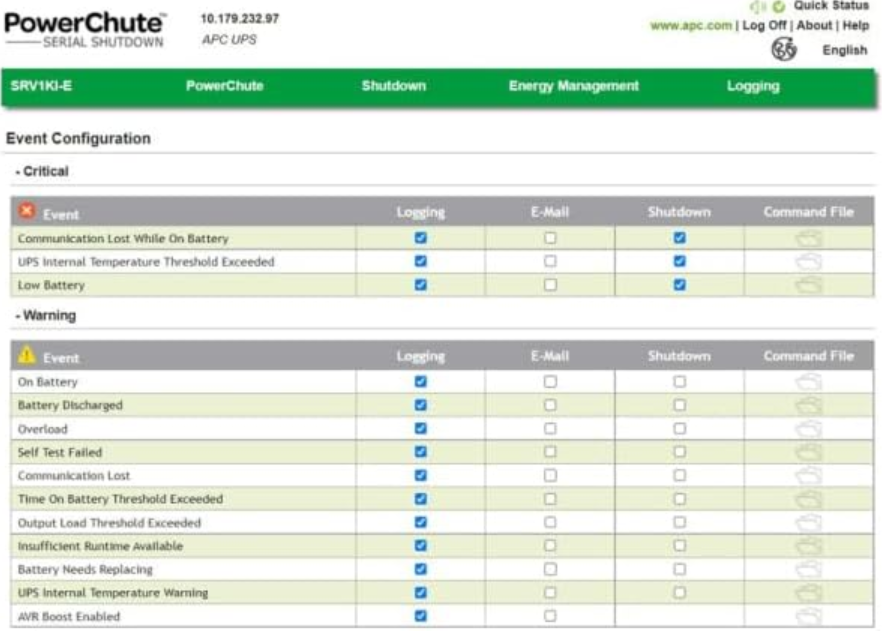882x633 pixels.
Task: Enable E-Mail for Battery Needs Replacing
Action: click(x=550, y=569)
